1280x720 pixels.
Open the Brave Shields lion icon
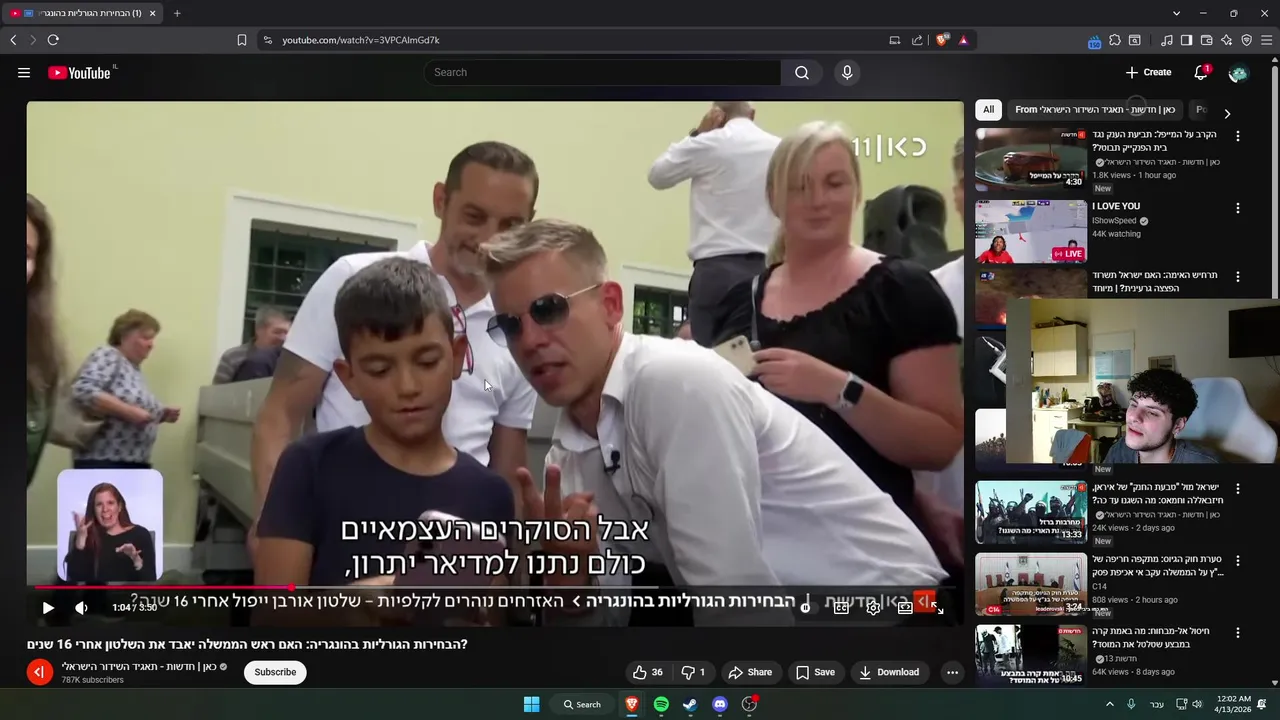[941, 40]
